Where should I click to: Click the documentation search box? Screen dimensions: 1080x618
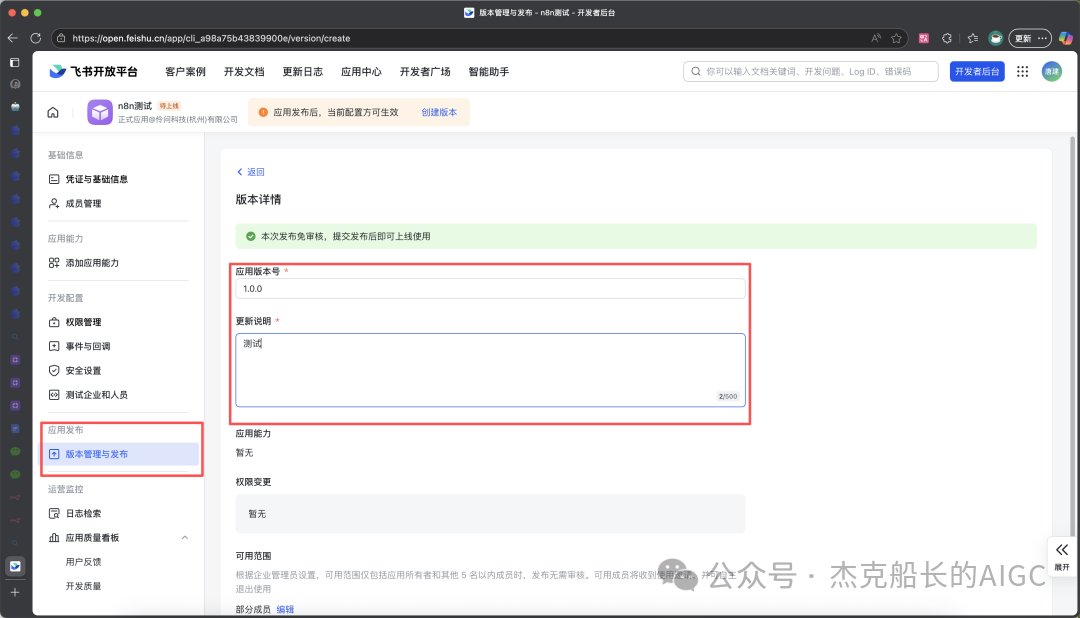811,72
